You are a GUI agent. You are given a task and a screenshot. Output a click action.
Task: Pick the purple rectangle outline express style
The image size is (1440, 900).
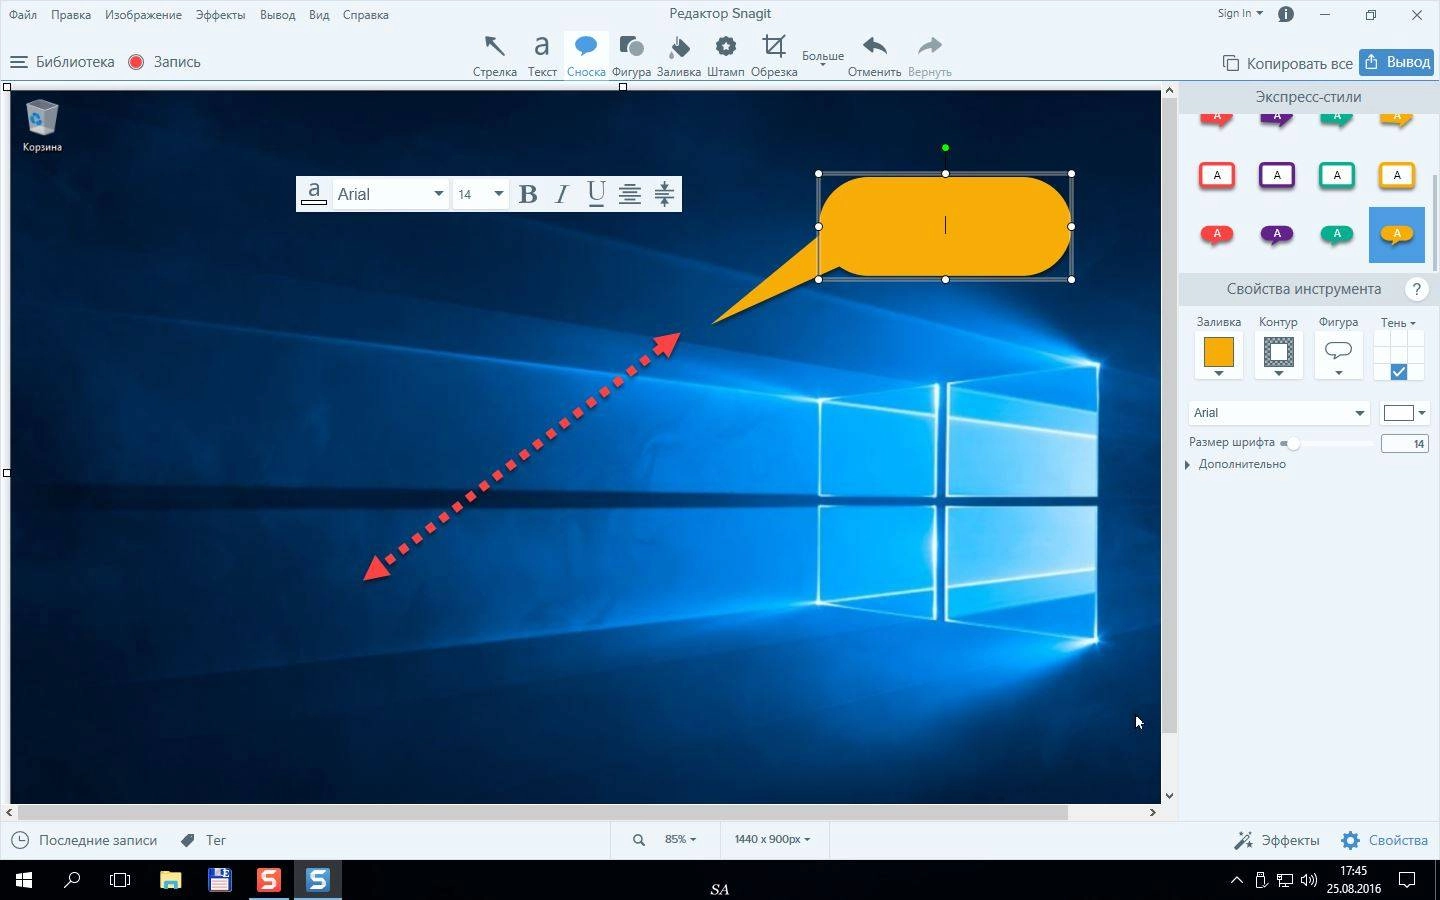pyautogui.click(x=1277, y=175)
